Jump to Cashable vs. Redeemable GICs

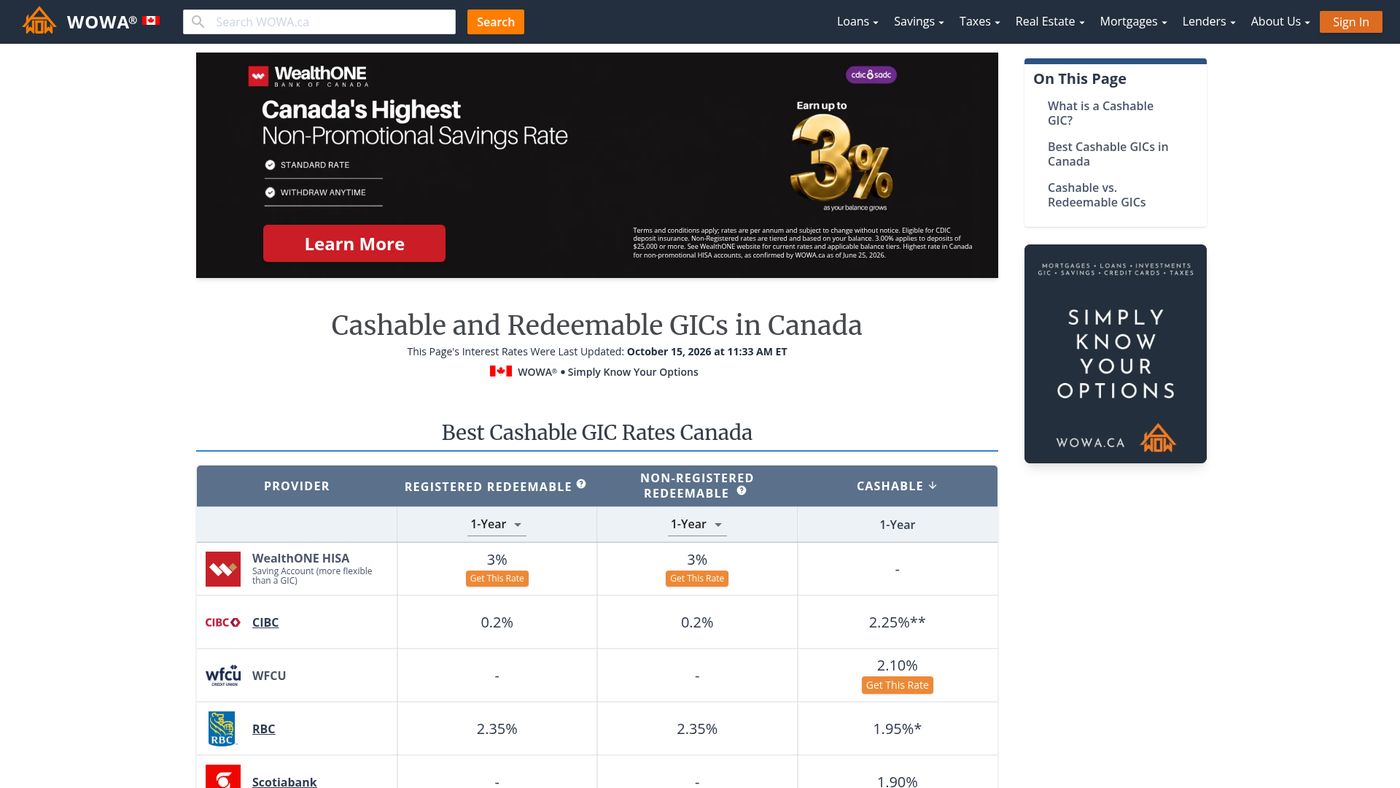(1096, 195)
